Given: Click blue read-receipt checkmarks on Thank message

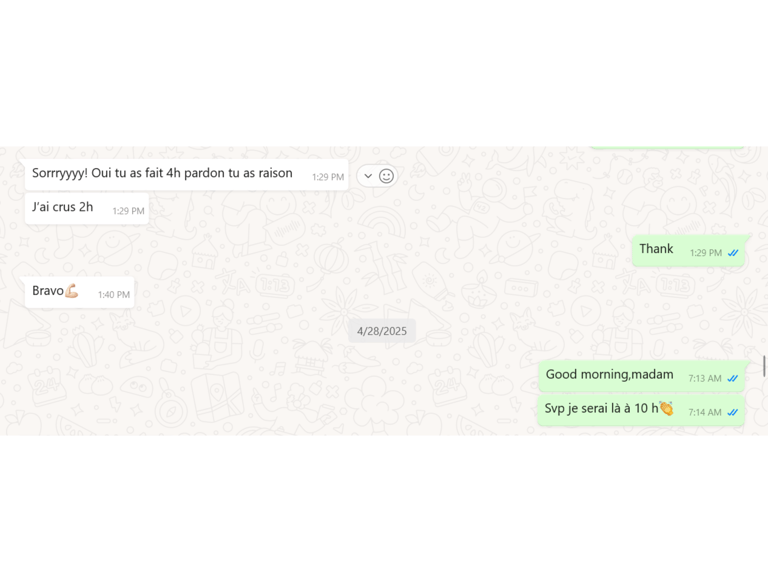Looking at the screenshot, I should pos(733,253).
